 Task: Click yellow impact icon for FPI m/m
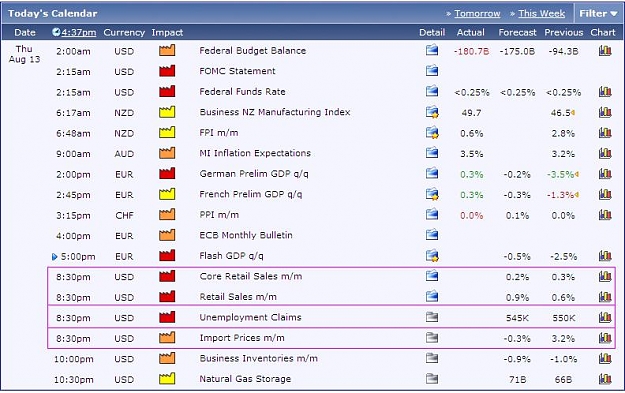[x=167, y=132]
